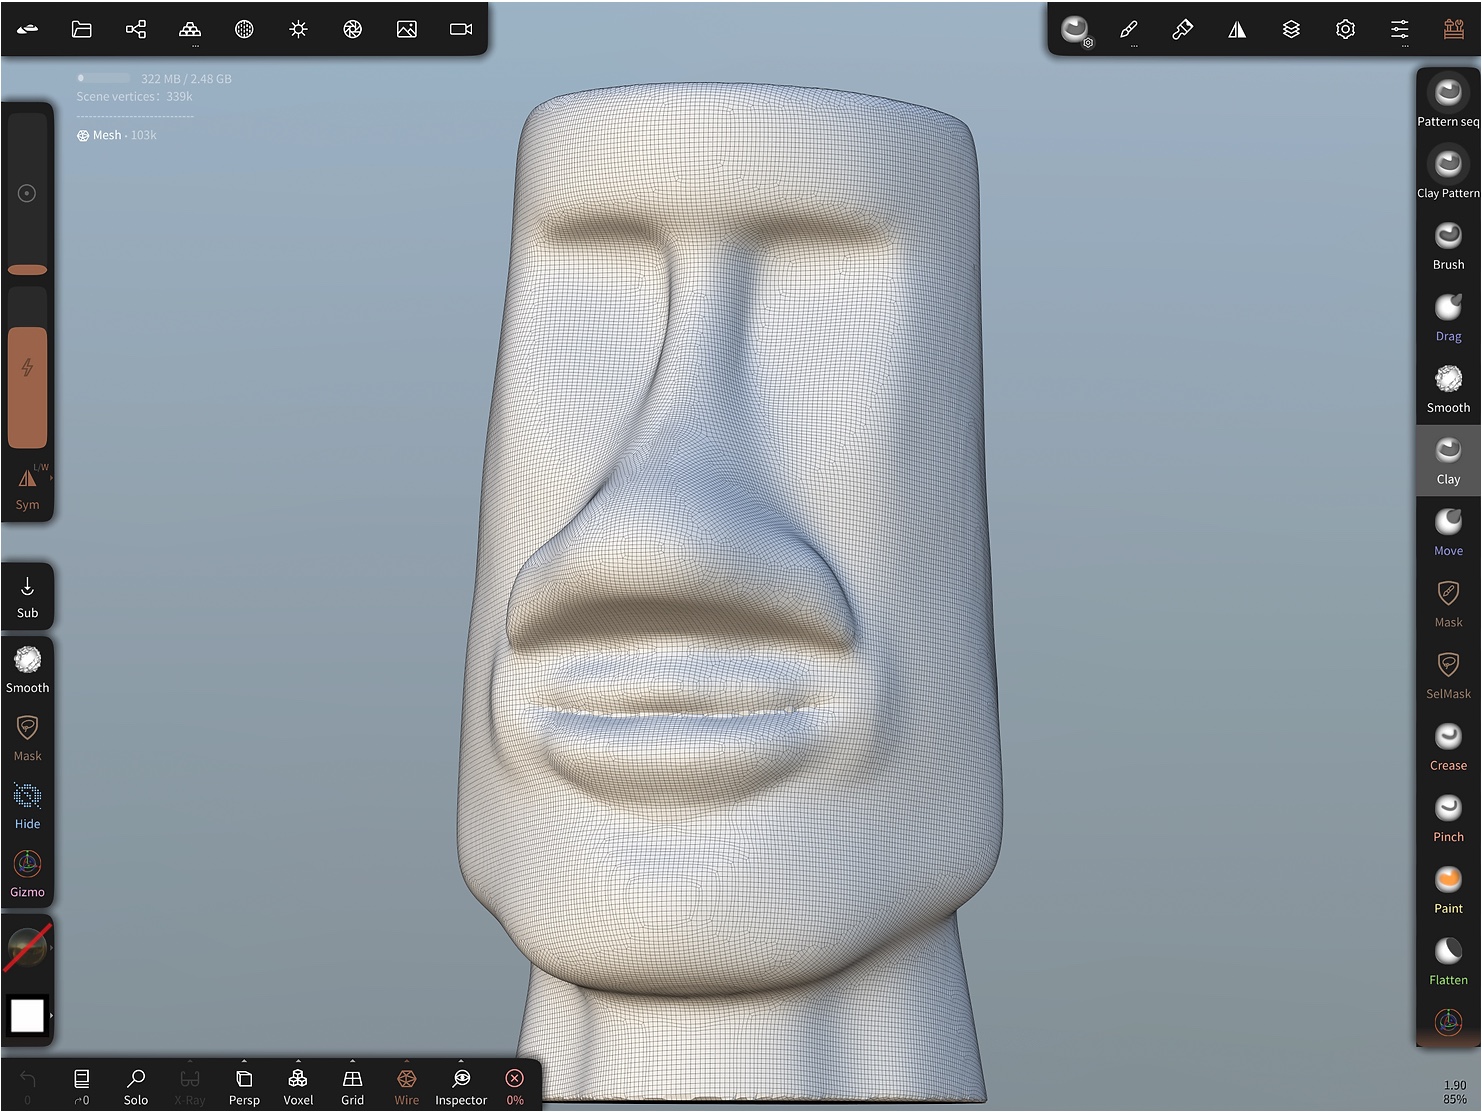This screenshot has height=1112, width=1482.
Task: Open the Topology sphere menu
Action: pos(244,29)
